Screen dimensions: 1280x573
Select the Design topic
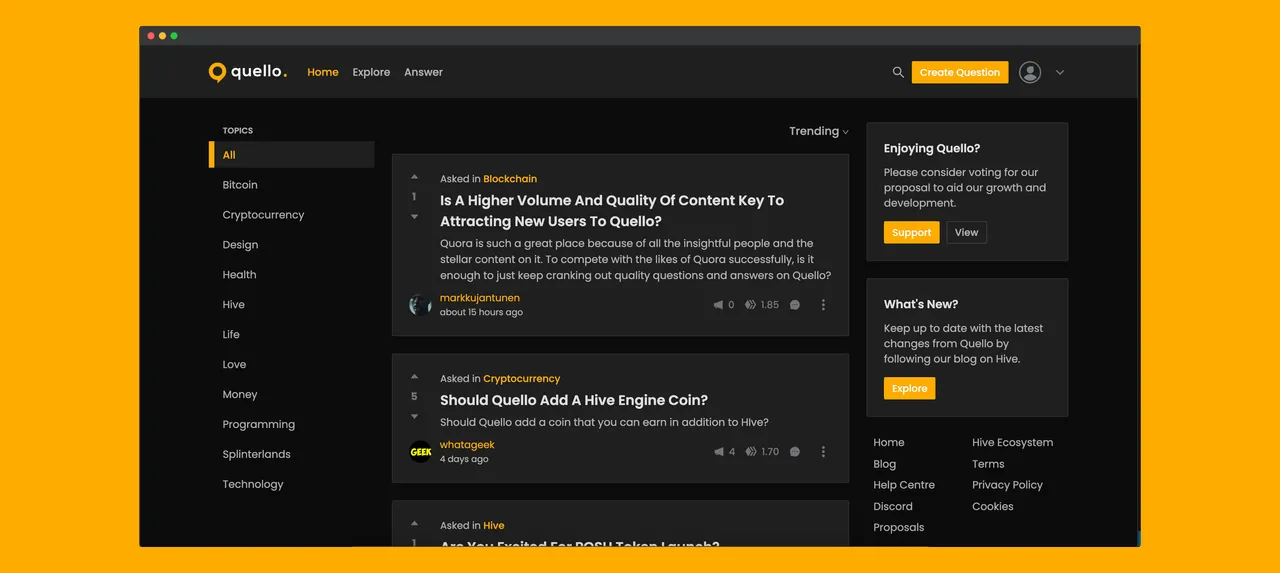(x=240, y=245)
